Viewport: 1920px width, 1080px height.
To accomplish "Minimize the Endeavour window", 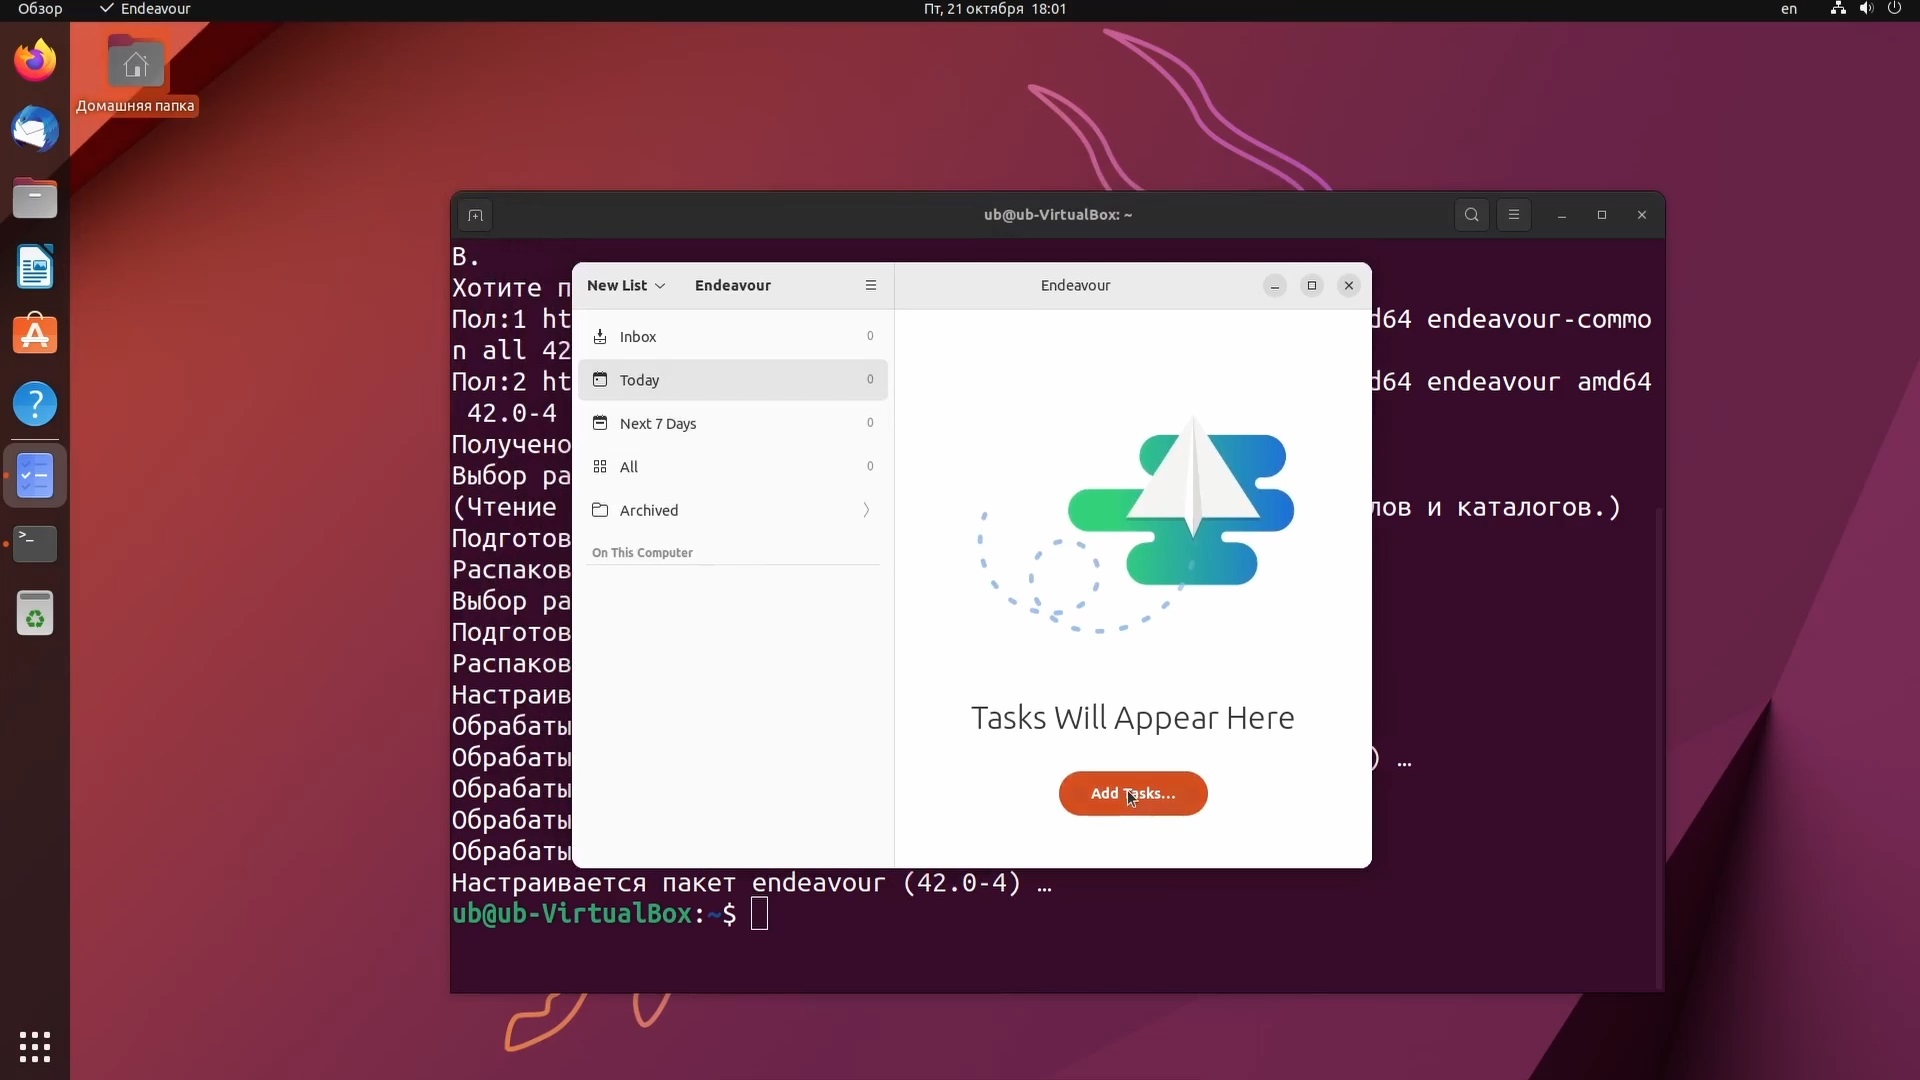I will [x=1274, y=286].
